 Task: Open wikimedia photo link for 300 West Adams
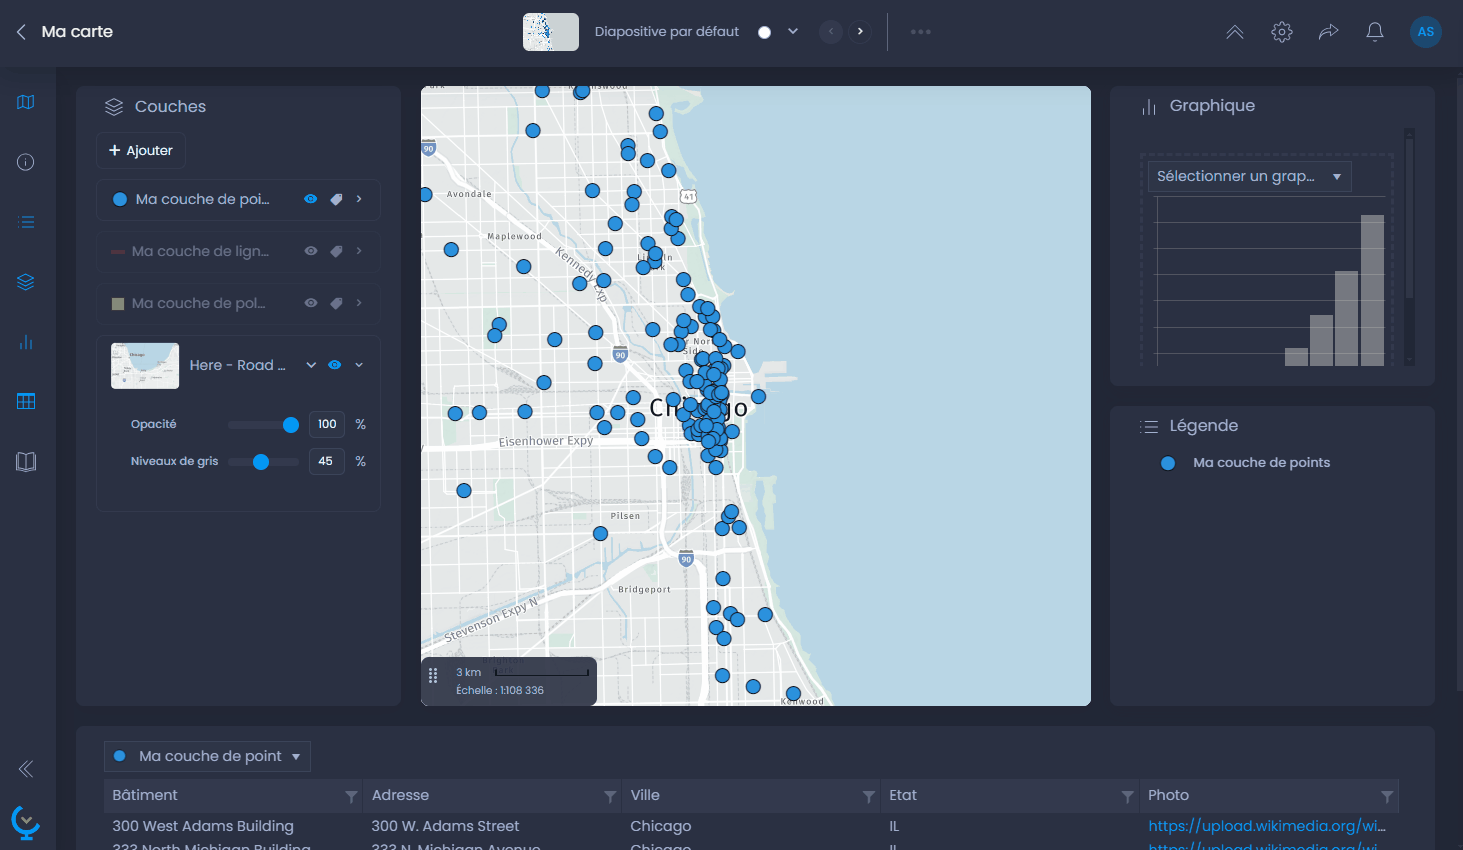[x=1267, y=826]
